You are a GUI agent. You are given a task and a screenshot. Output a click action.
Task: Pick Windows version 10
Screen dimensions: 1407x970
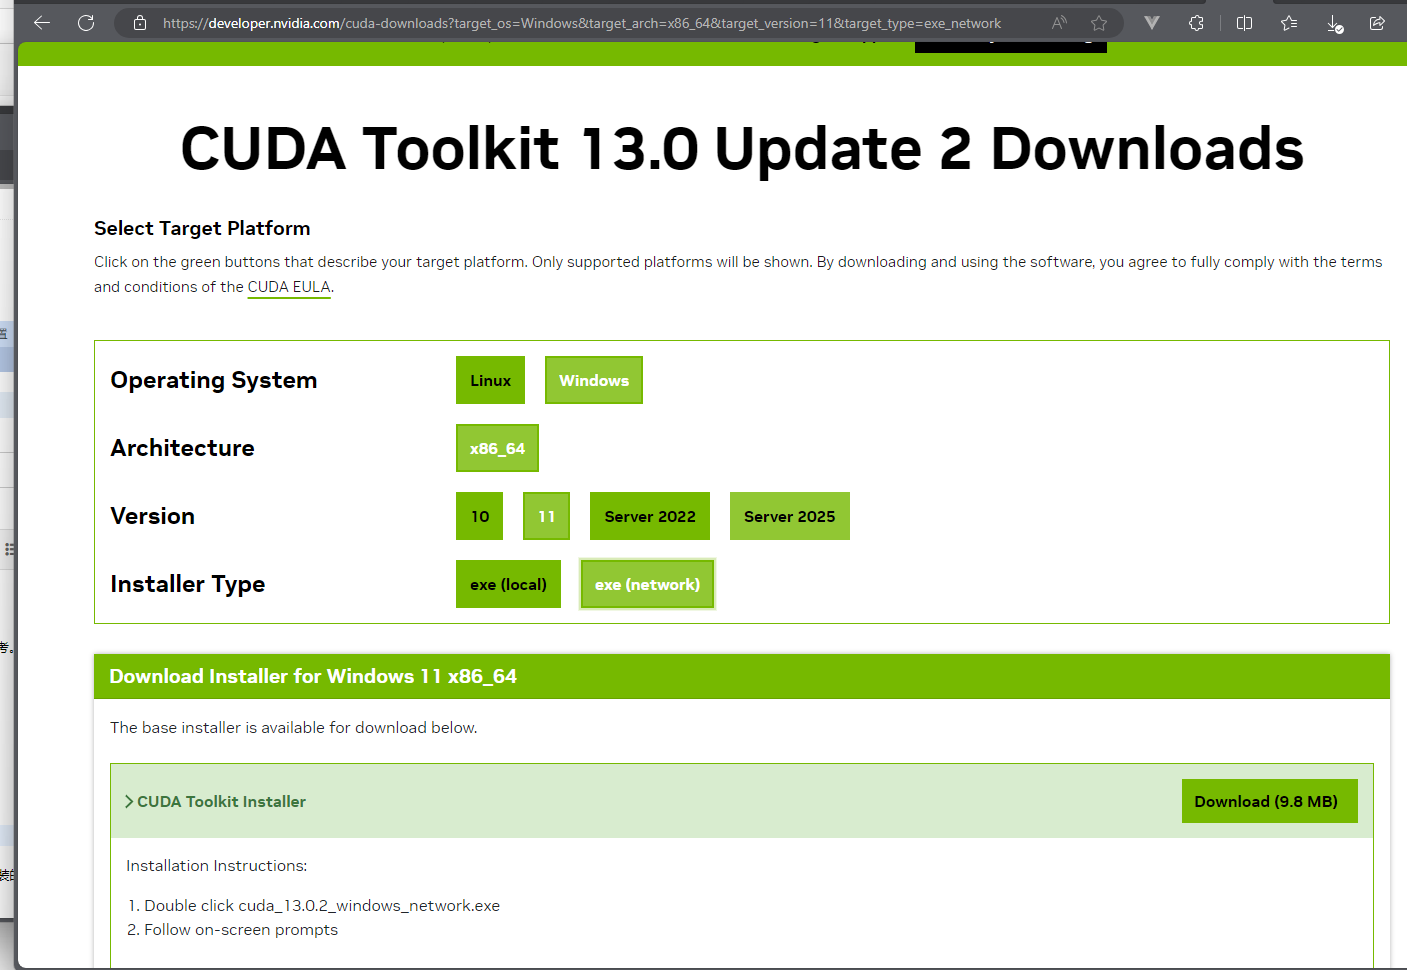[480, 516]
